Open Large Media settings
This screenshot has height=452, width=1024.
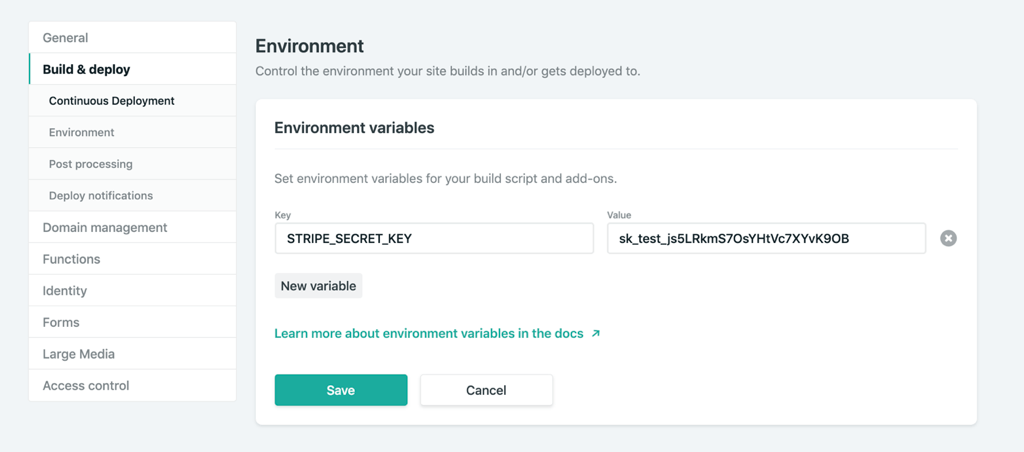tap(133, 354)
